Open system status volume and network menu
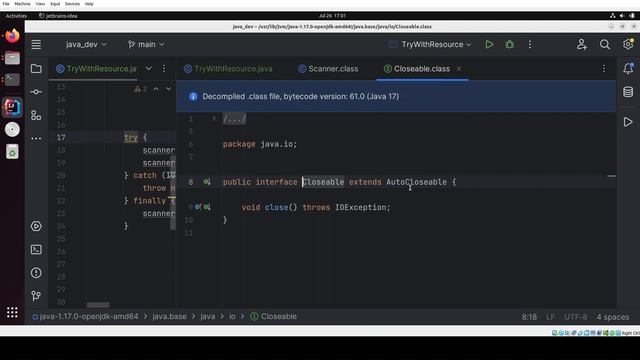The image size is (640, 360). click(x=622, y=16)
